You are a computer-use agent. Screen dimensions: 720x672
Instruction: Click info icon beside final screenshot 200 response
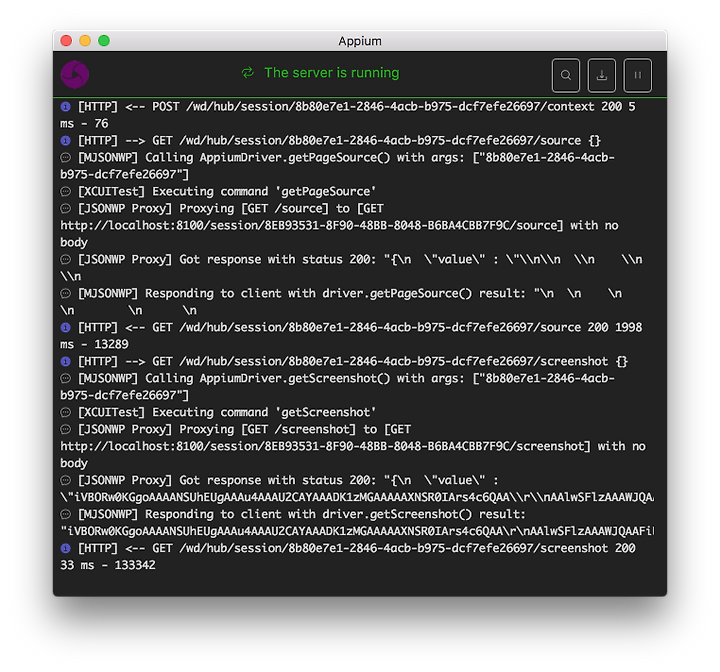[x=66, y=548]
